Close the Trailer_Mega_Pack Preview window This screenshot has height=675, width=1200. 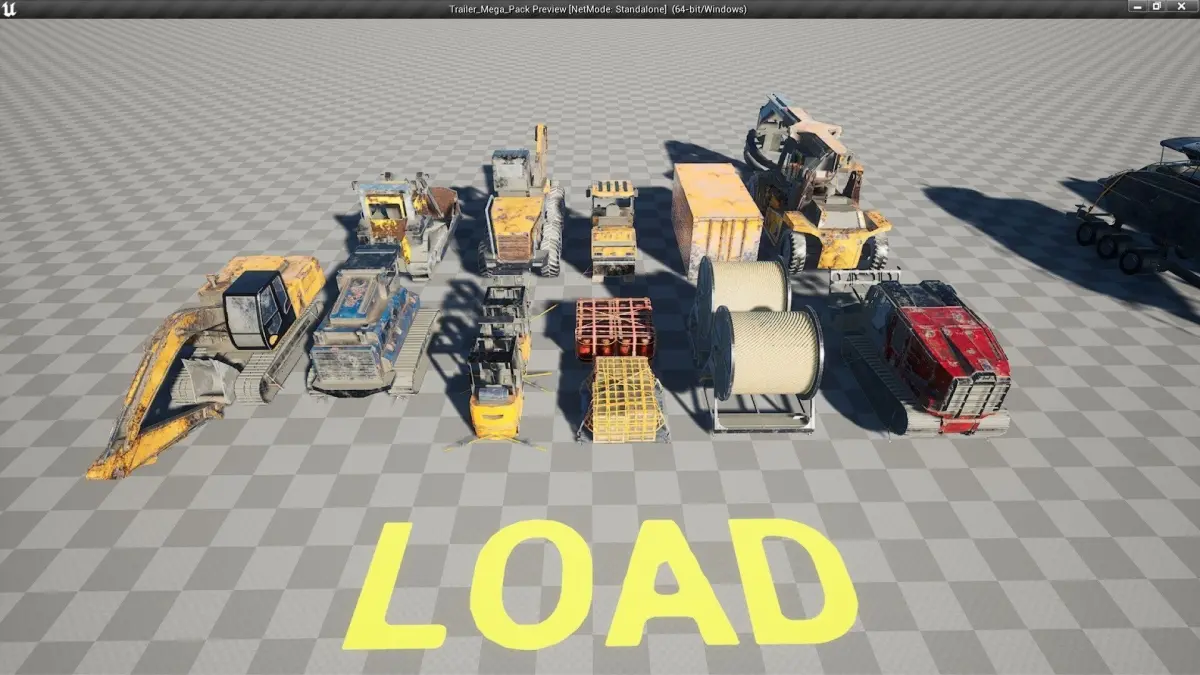[x=1182, y=7]
